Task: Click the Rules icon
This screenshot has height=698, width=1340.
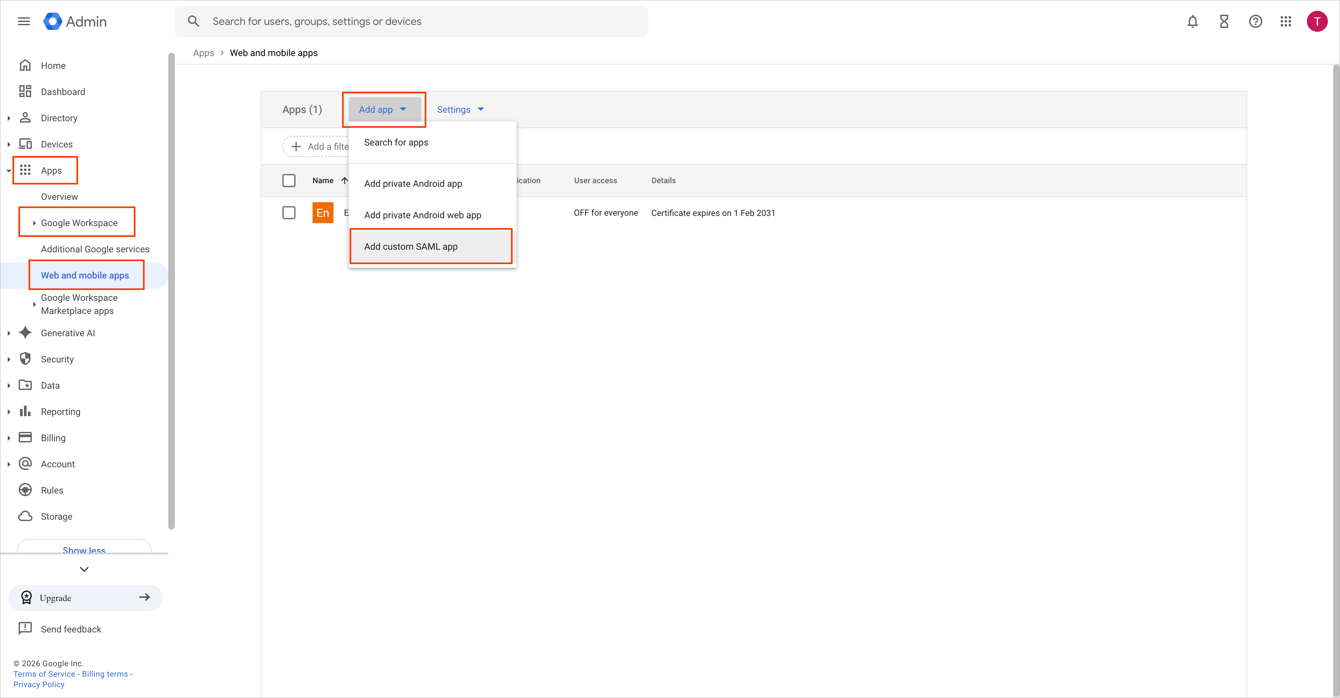Action: (x=26, y=490)
